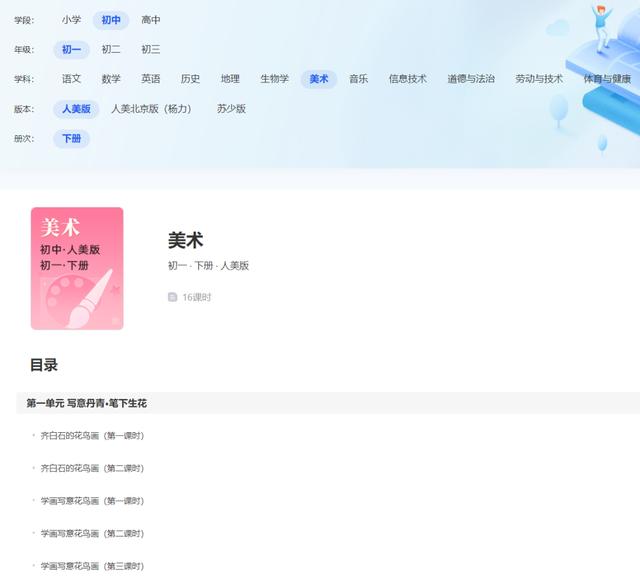Click the 16课时 text

click(x=197, y=297)
